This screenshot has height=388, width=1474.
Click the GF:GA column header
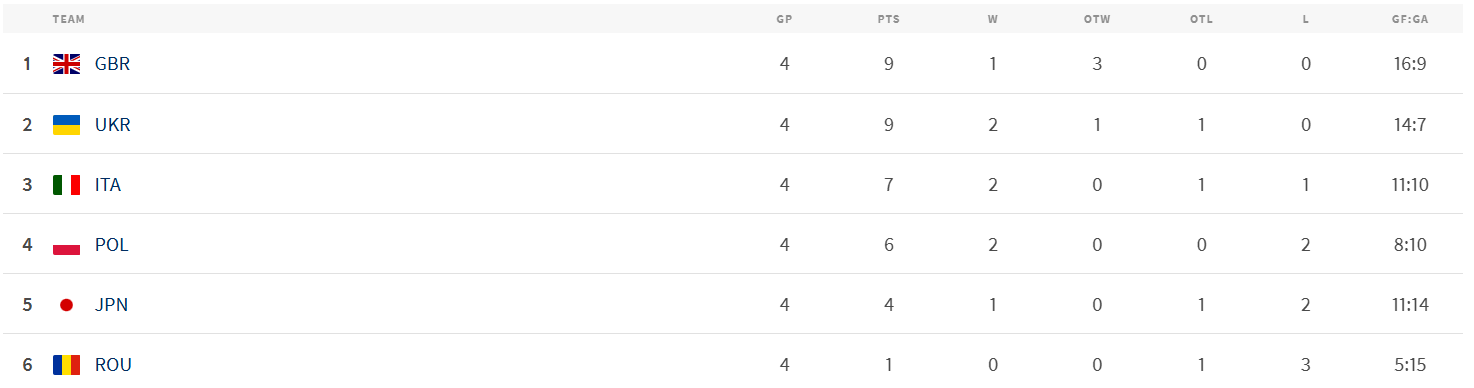1409,19
